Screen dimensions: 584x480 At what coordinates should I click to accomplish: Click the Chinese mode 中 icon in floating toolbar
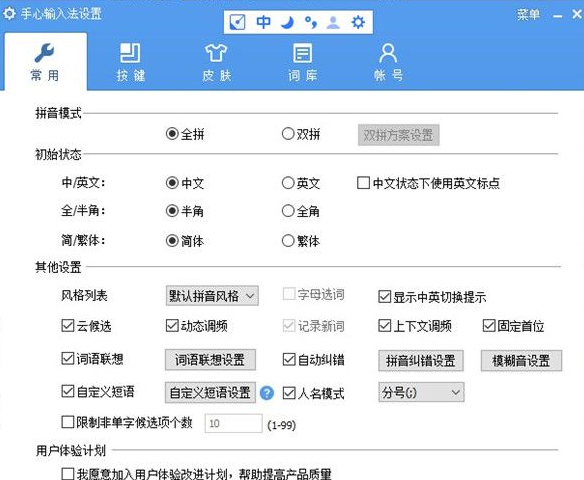(x=264, y=22)
